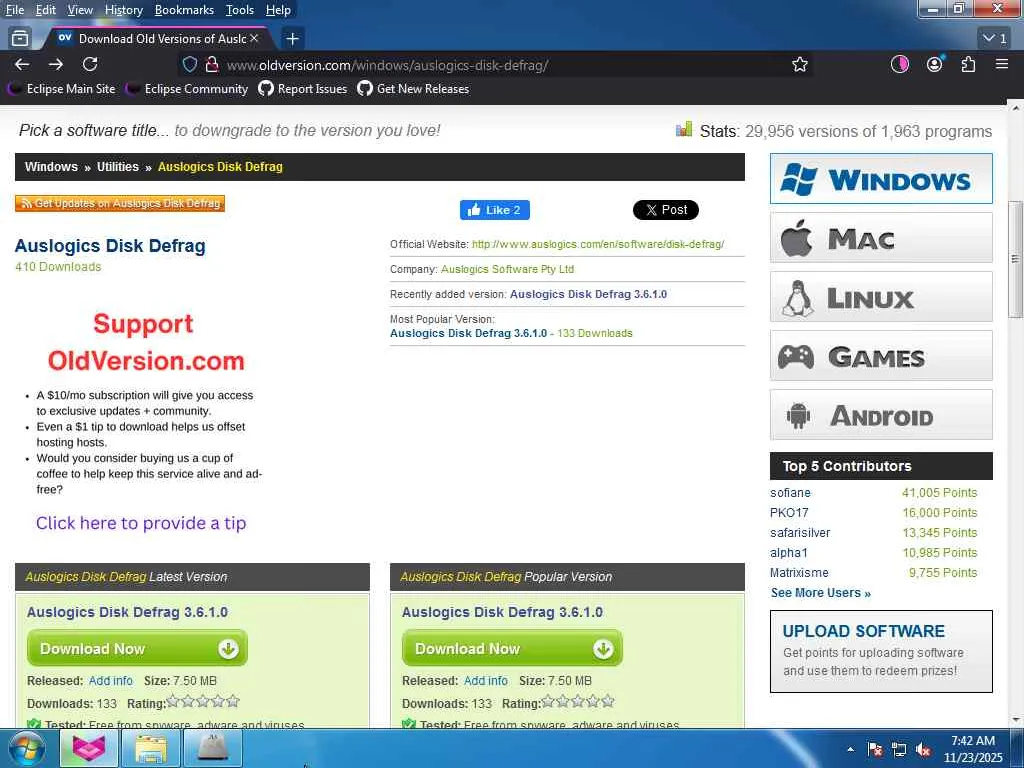This screenshot has height=768, width=1024.
Task: Open Get New Releases bookmark
Action: tap(413, 89)
